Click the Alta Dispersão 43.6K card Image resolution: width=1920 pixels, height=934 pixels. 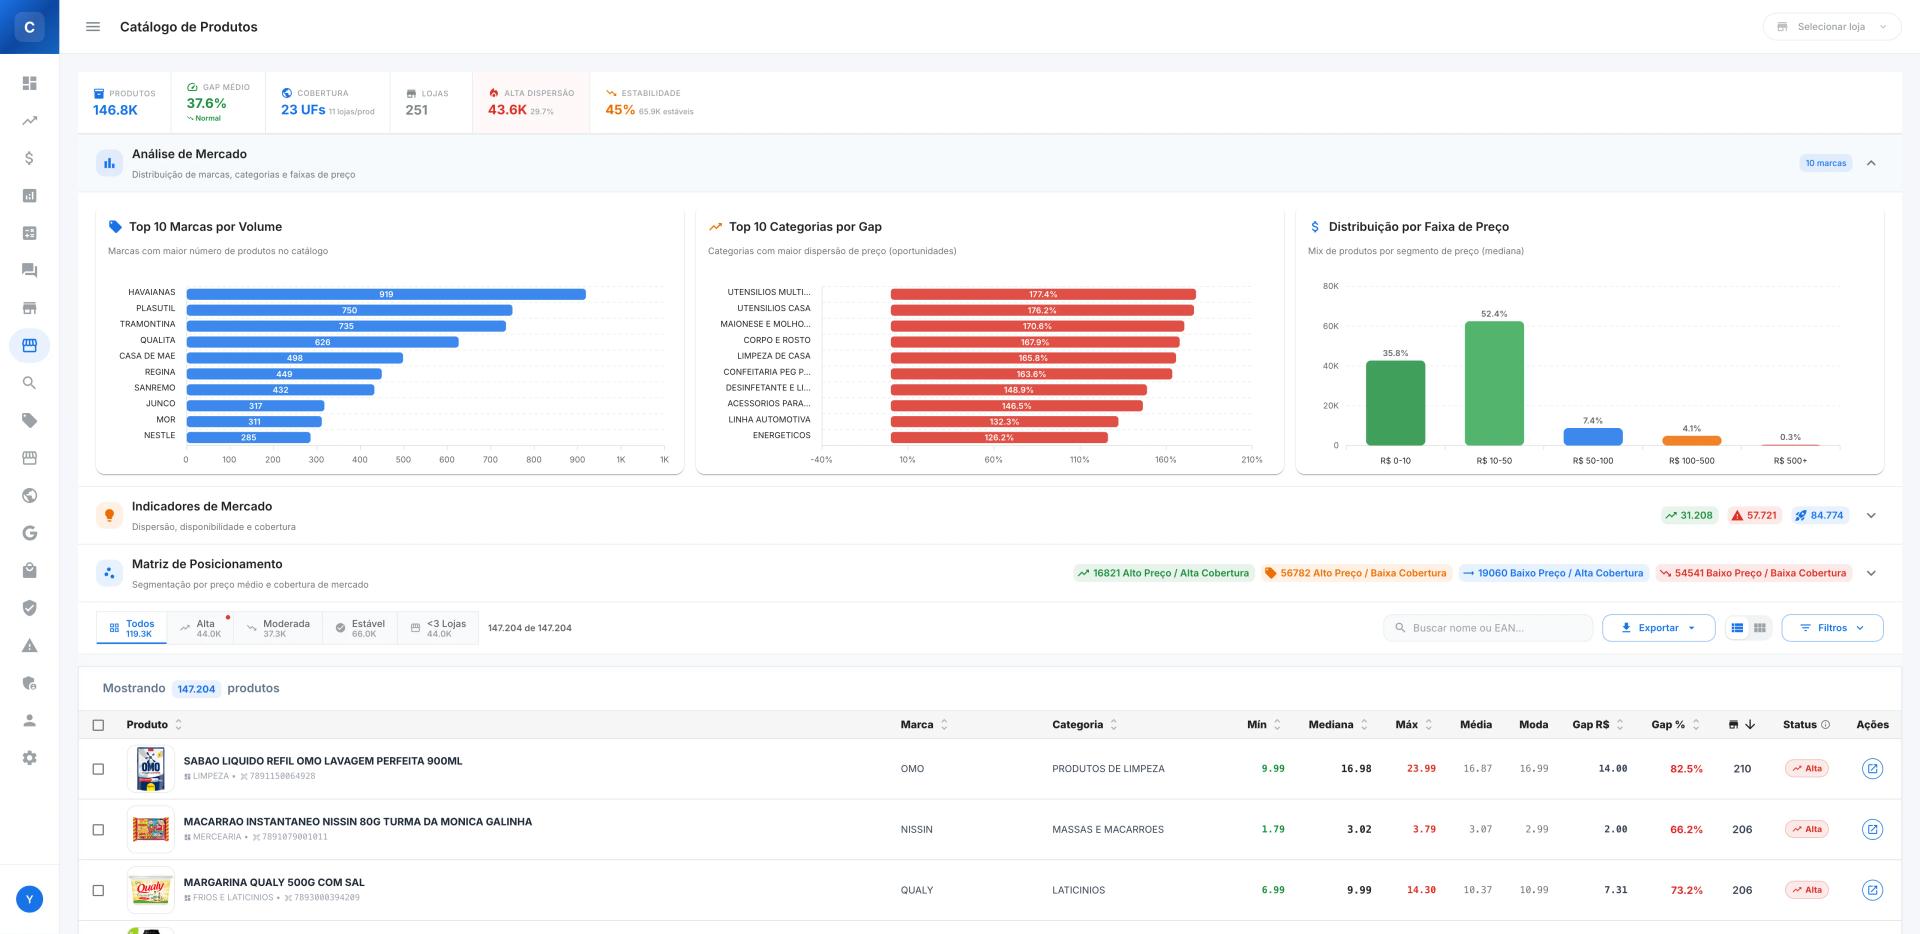pyautogui.click(x=531, y=102)
